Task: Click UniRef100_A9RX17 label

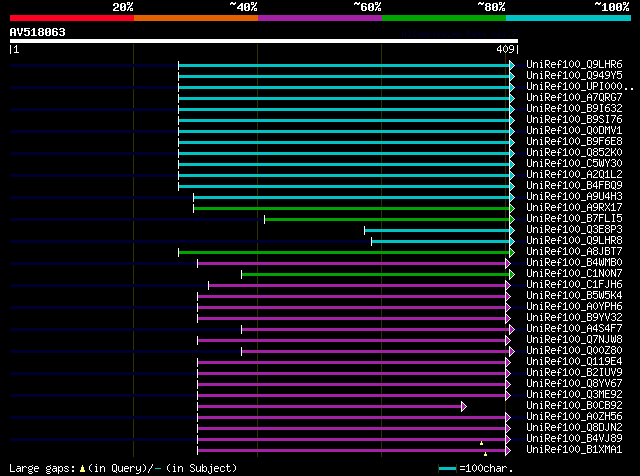Action: 574,208
